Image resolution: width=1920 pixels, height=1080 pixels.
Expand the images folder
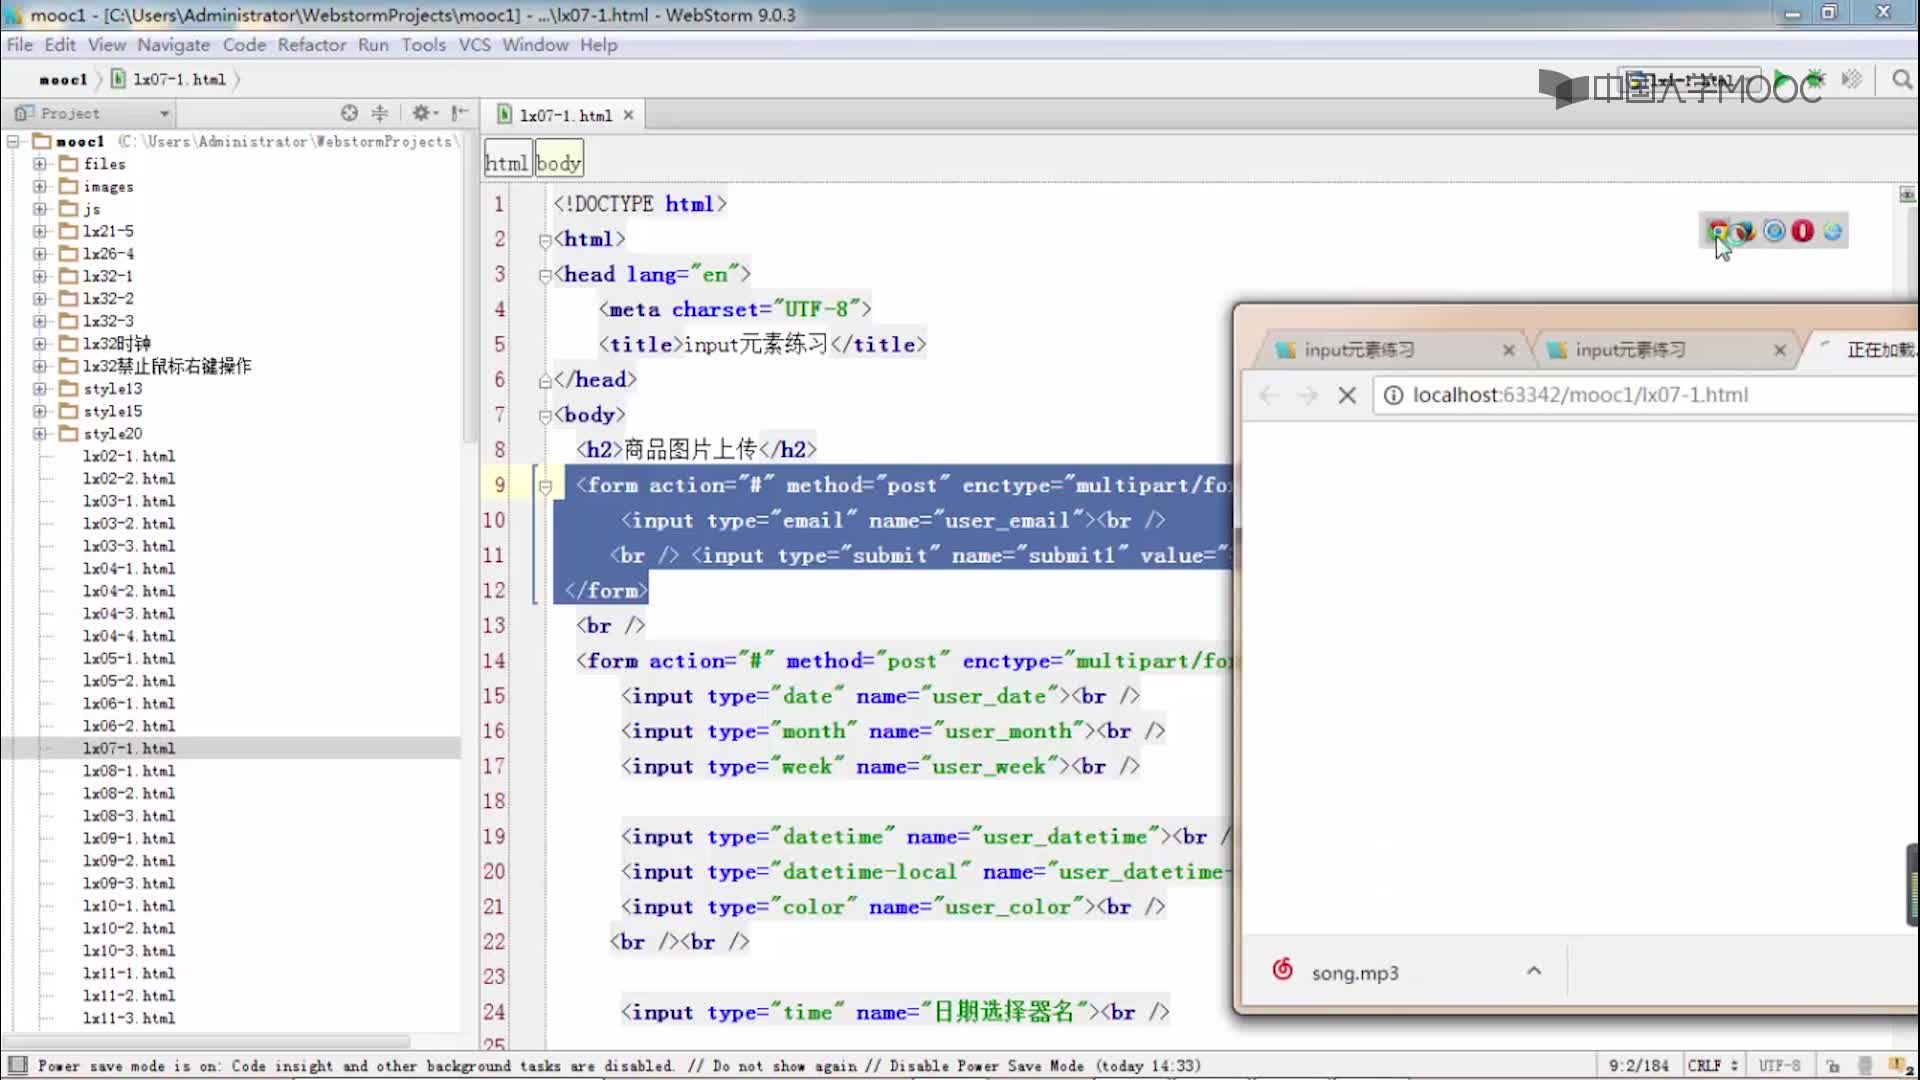point(39,186)
